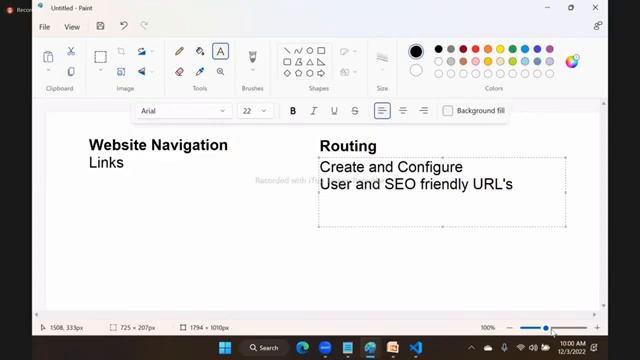Click the Copy icon
Image resolution: width=640 pixels, height=360 pixels.
(71, 72)
